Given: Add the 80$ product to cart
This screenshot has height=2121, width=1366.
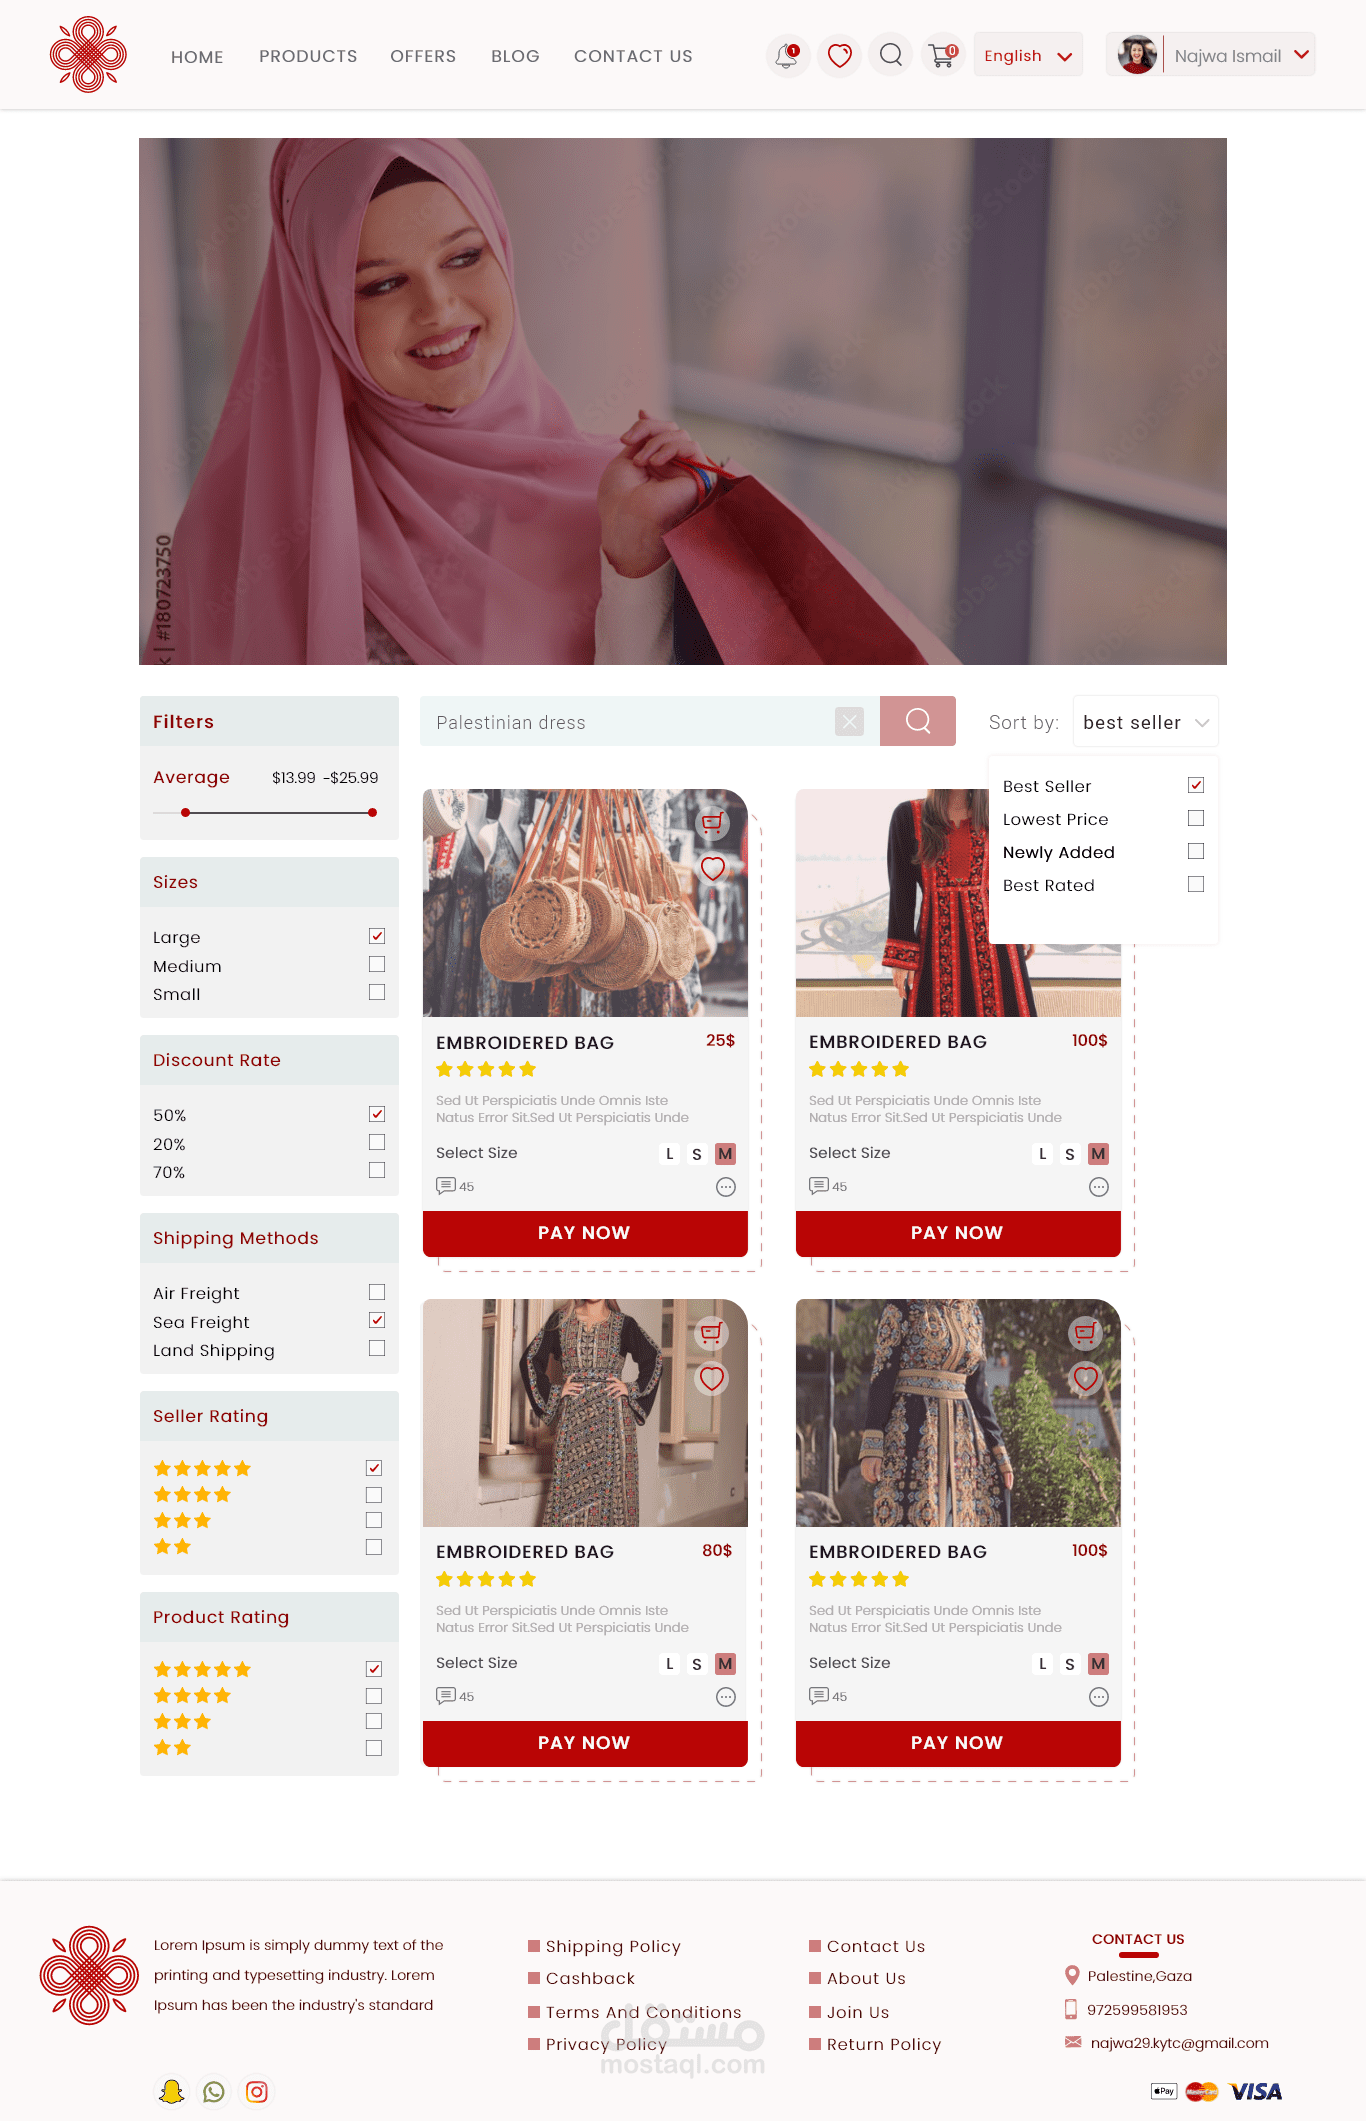Looking at the screenshot, I should [712, 1333].
